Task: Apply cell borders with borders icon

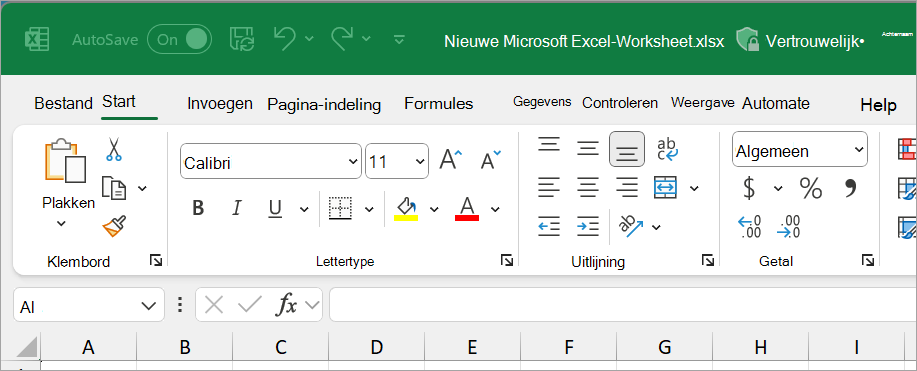Action: coord(340,208)
